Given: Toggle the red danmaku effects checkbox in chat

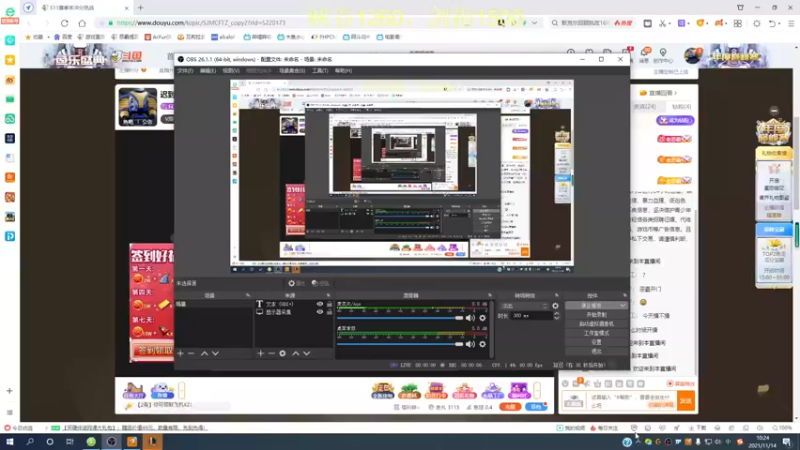Looking at the screenshot, I should [670, 384].
